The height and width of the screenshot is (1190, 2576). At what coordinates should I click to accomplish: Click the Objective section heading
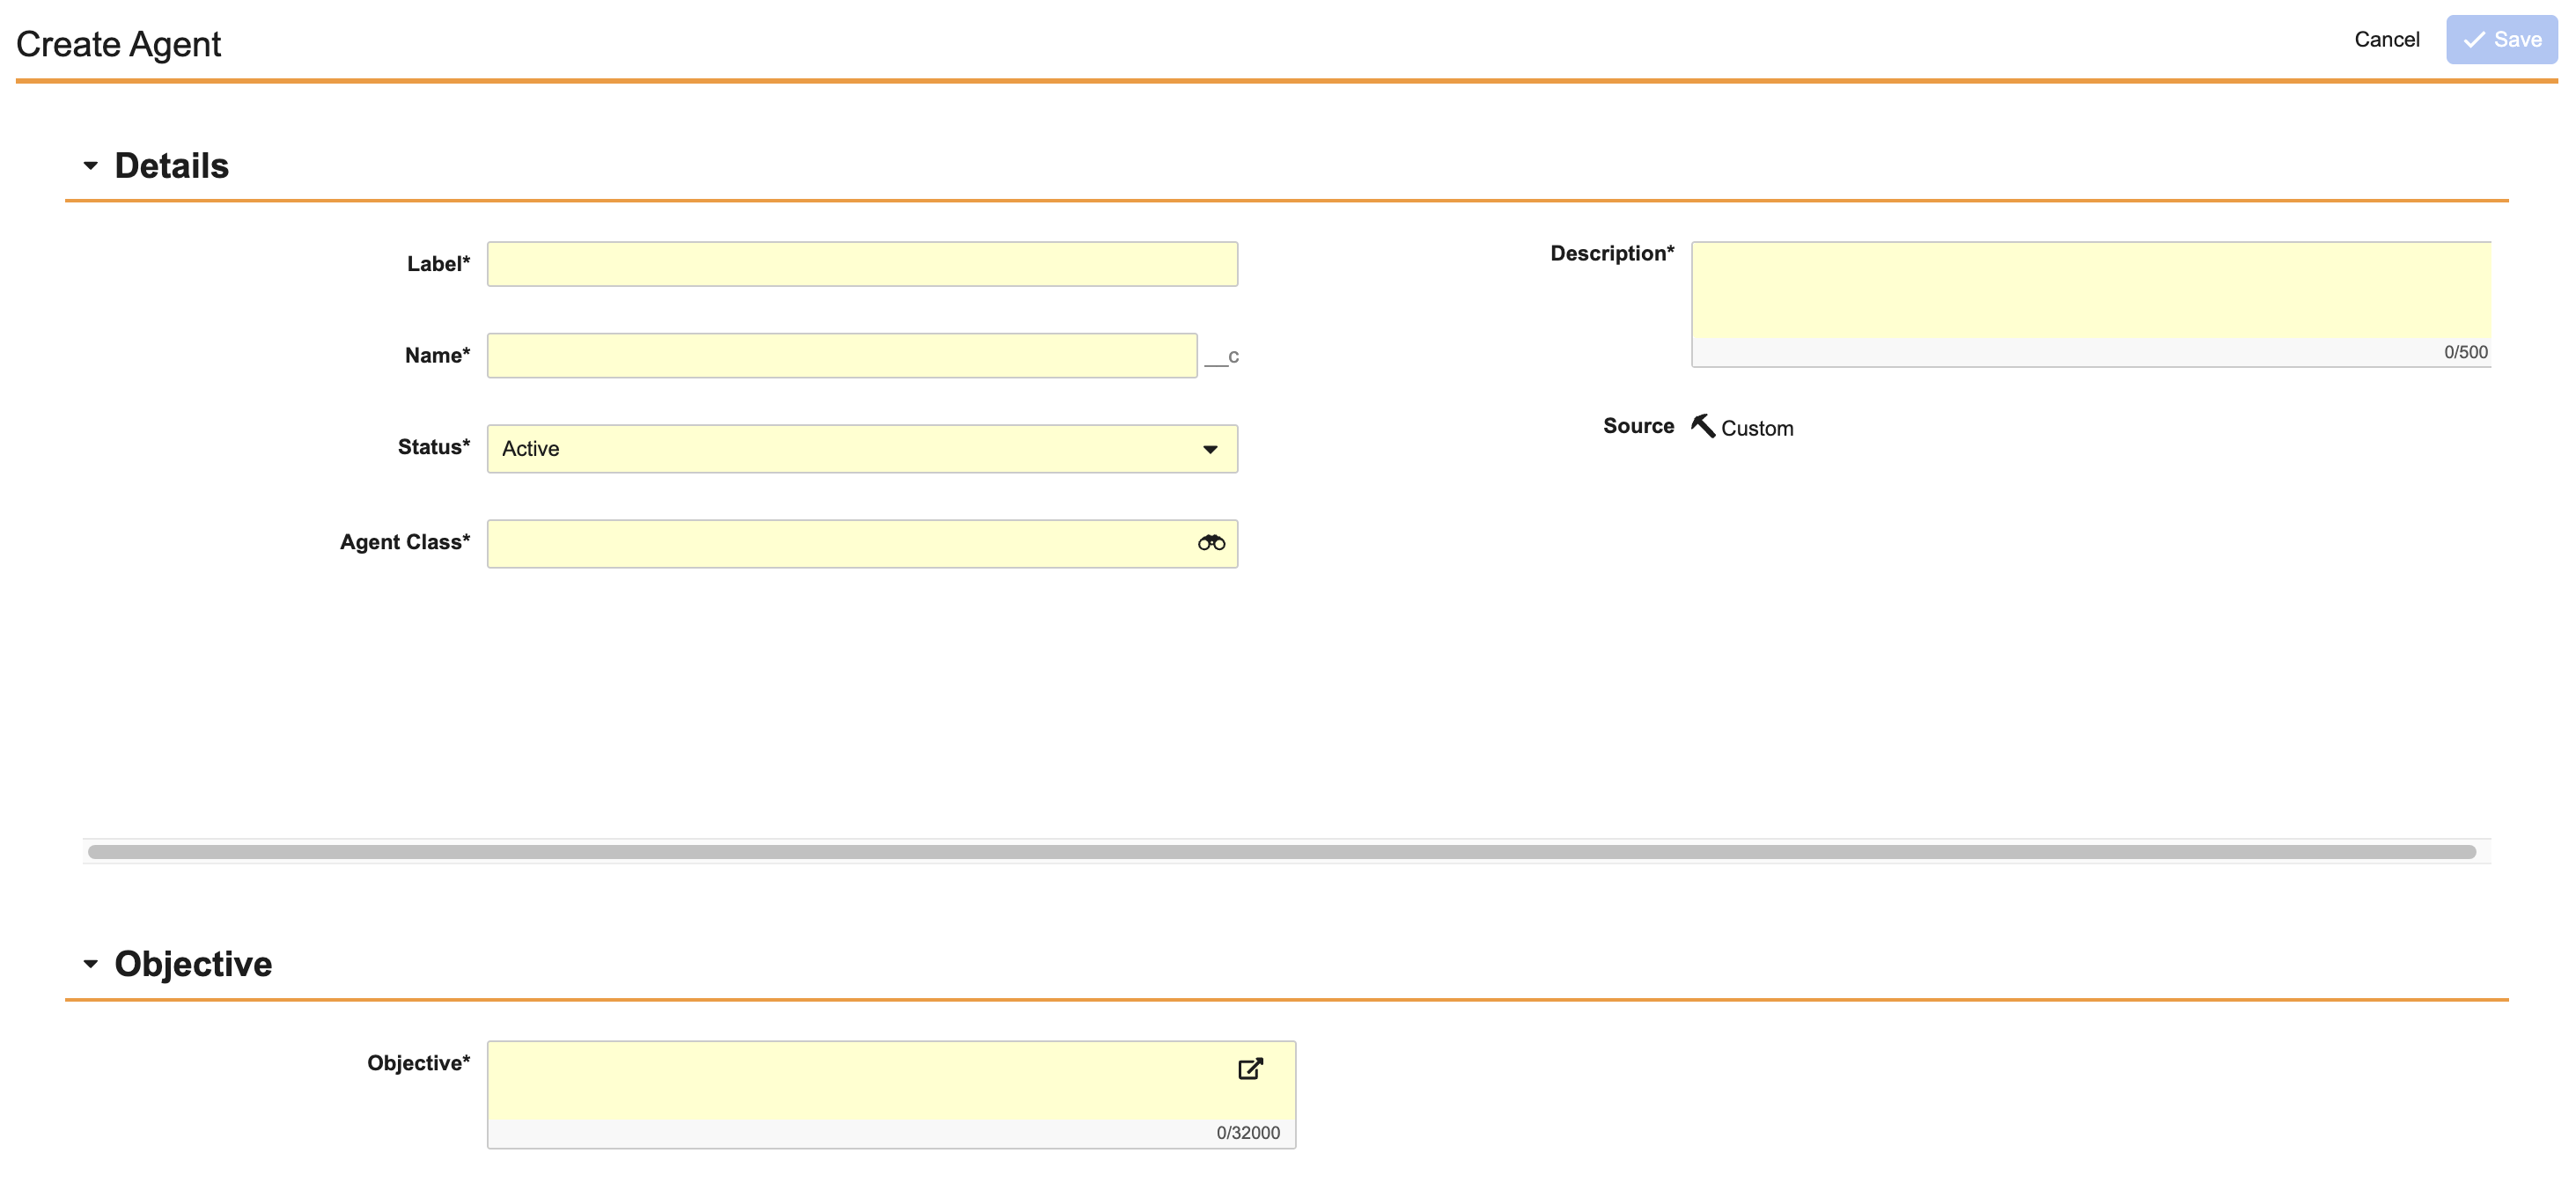[193, 964]
